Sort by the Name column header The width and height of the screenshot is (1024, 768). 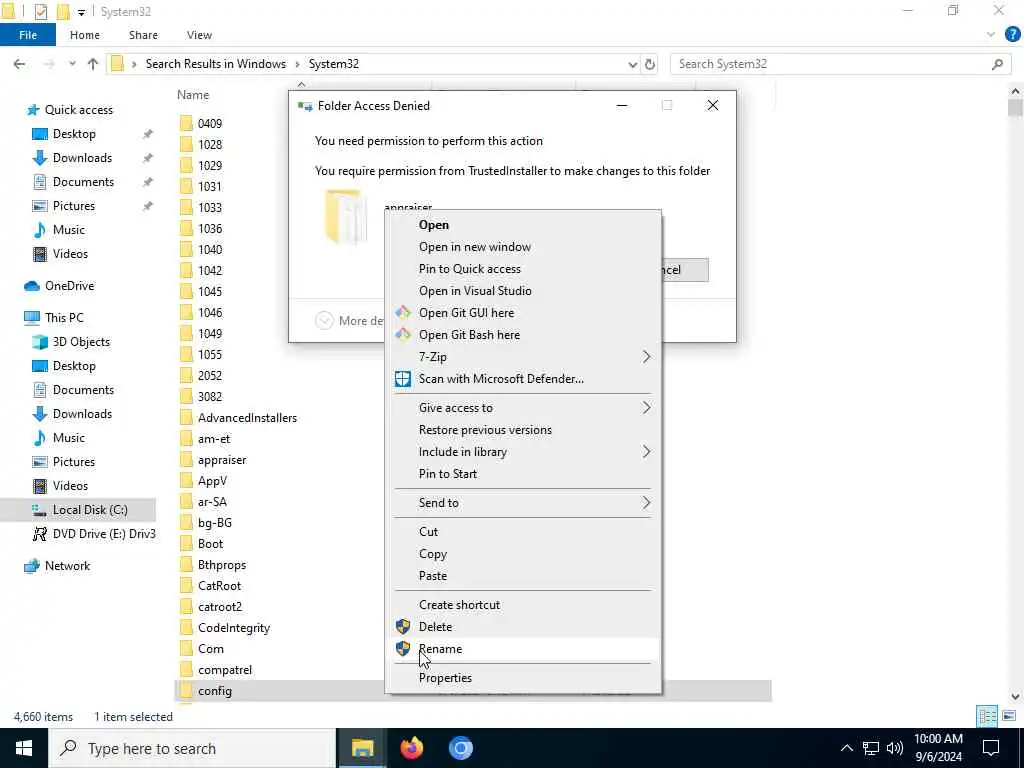[x=193, y=95]
